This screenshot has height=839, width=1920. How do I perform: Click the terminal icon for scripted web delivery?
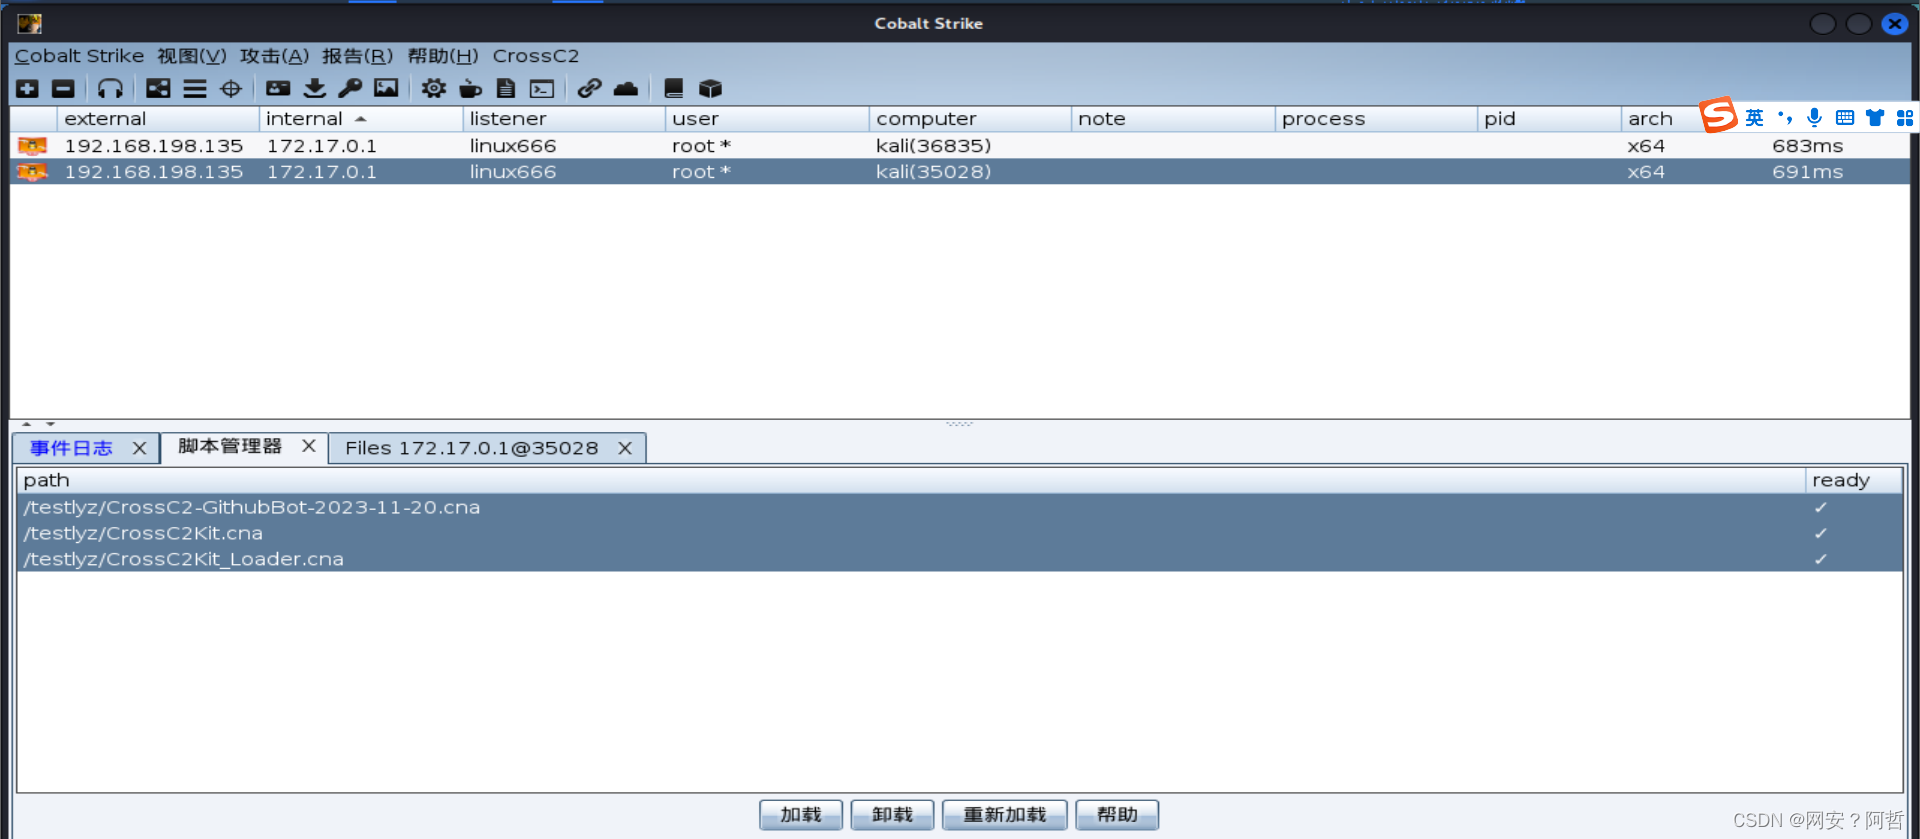click(542, 89)
